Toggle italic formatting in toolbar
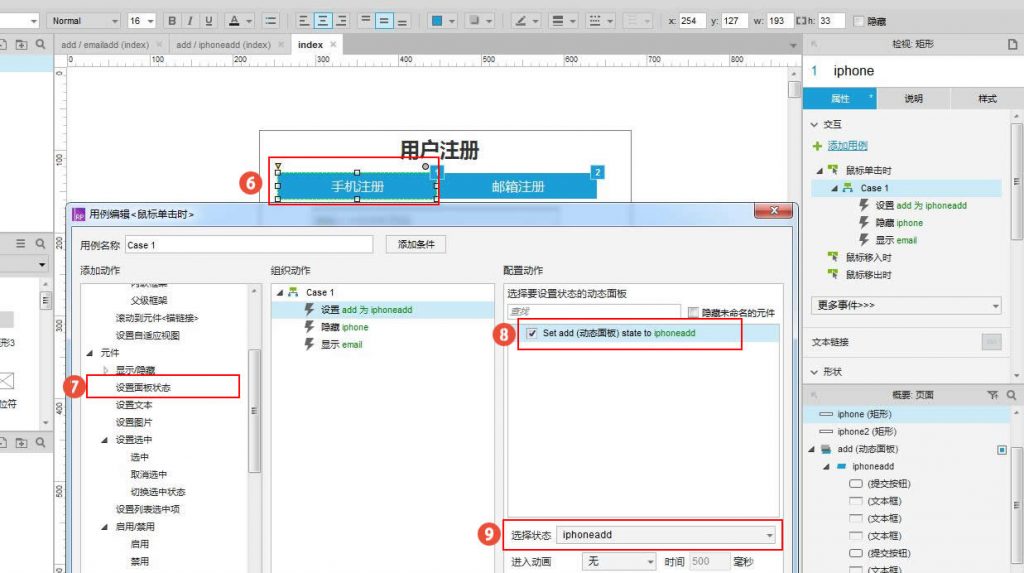Image resolution: width=1024 pixels, height=573 pixels. 190,21
